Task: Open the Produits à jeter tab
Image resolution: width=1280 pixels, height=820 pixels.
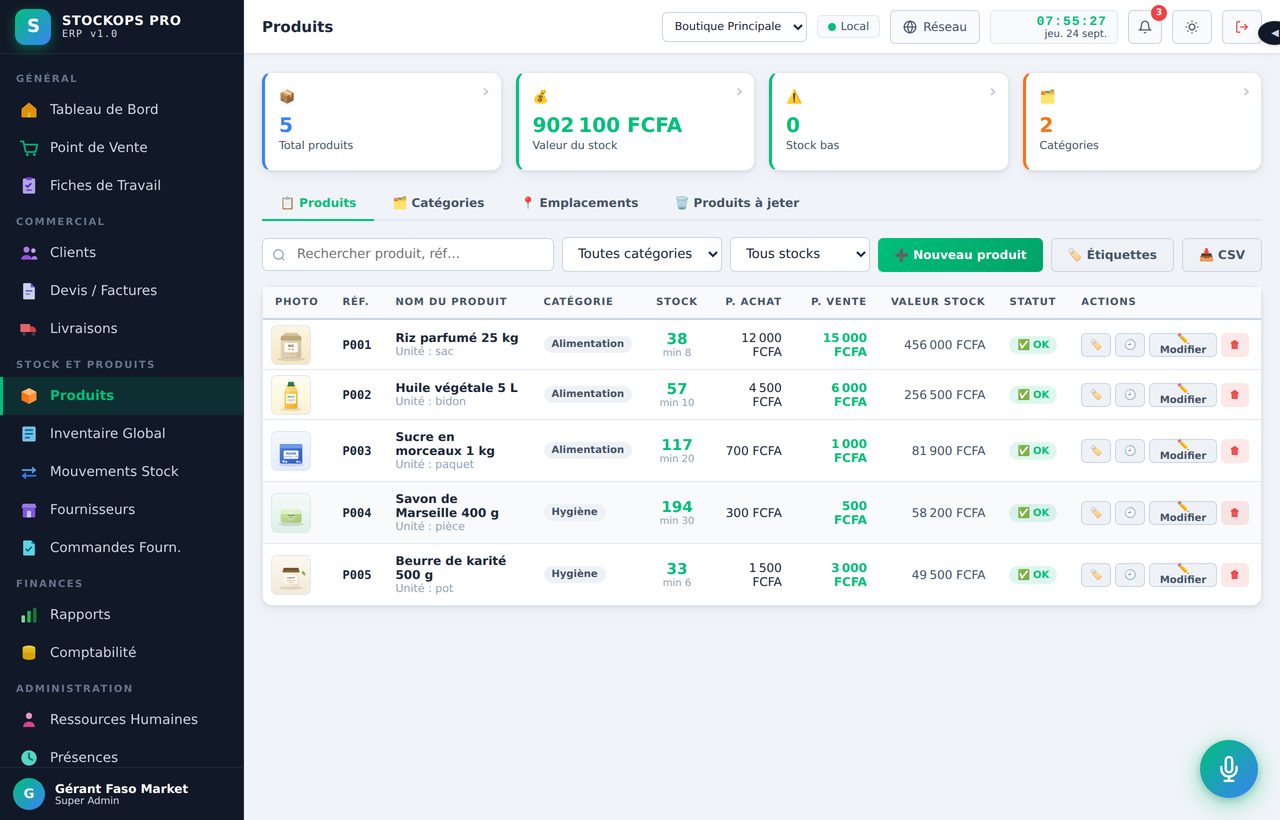Action: pos(737,203)
